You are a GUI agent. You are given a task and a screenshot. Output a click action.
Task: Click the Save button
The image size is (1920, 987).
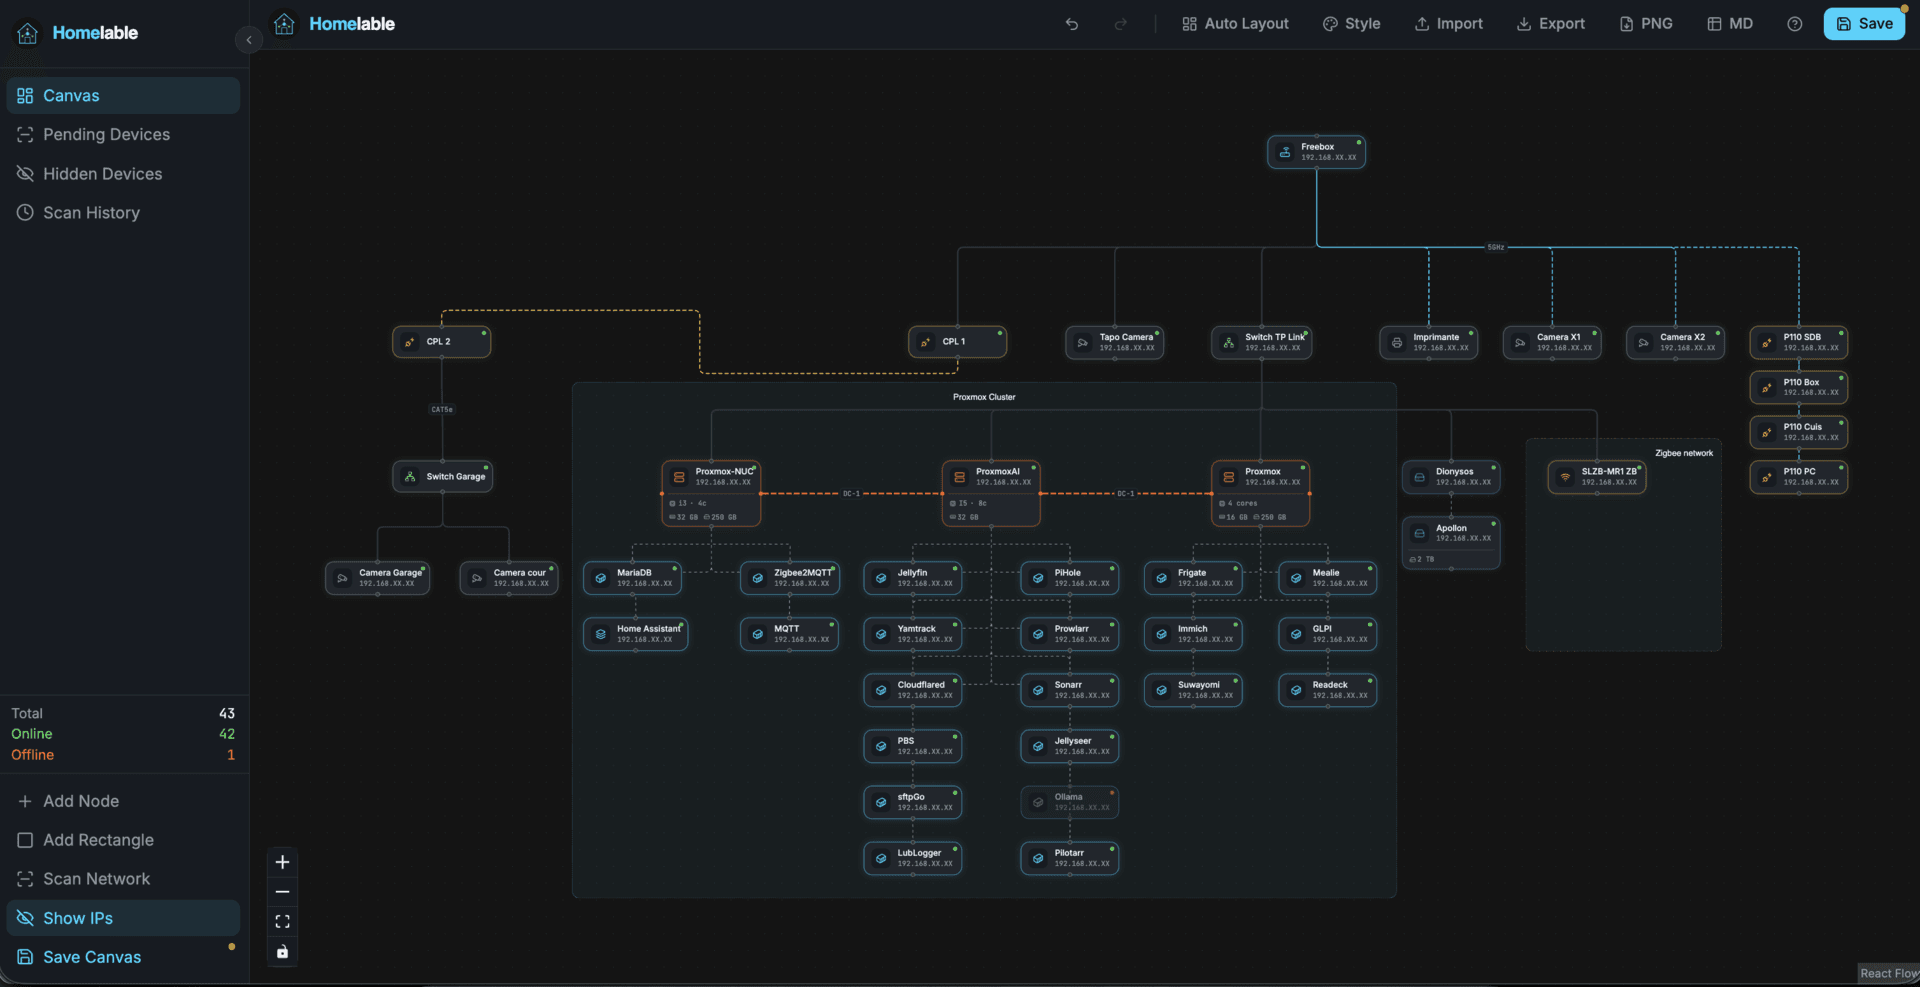1865,23
